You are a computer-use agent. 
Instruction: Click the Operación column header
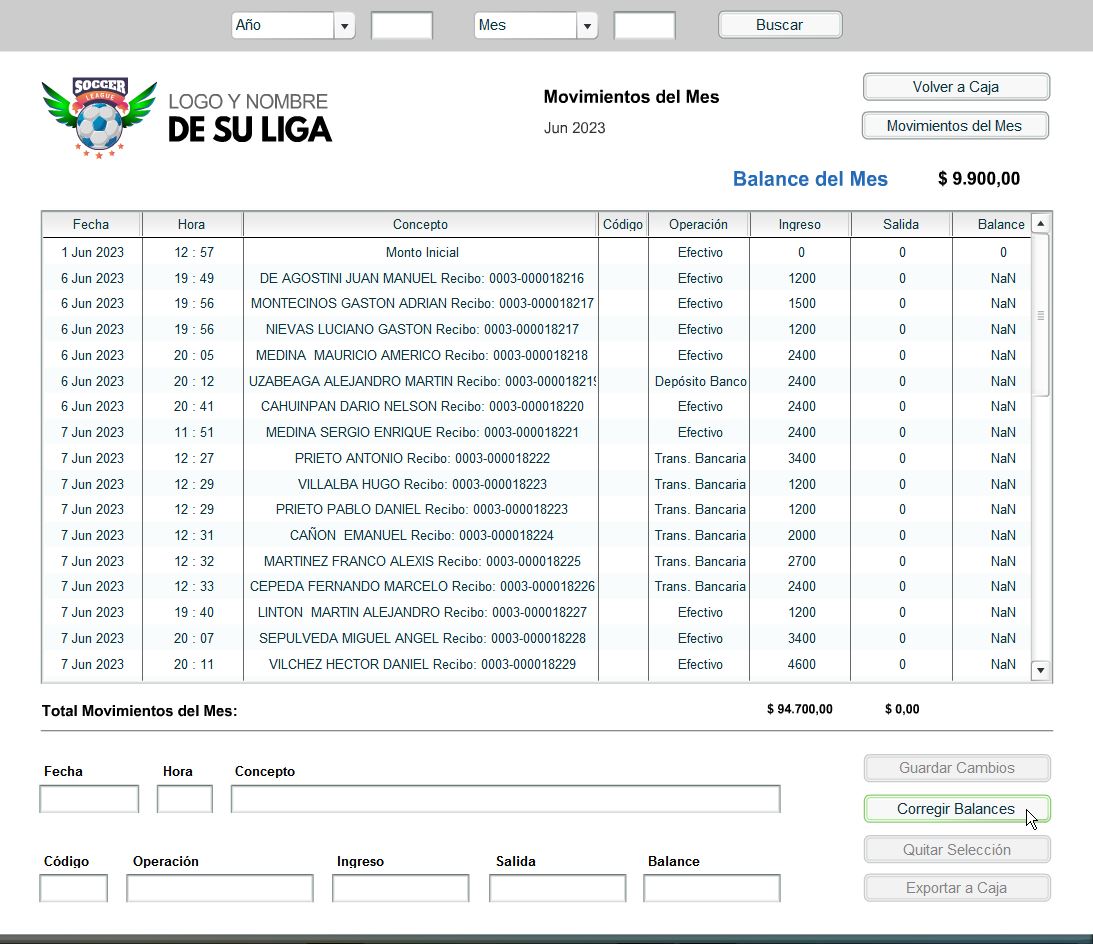698,224
